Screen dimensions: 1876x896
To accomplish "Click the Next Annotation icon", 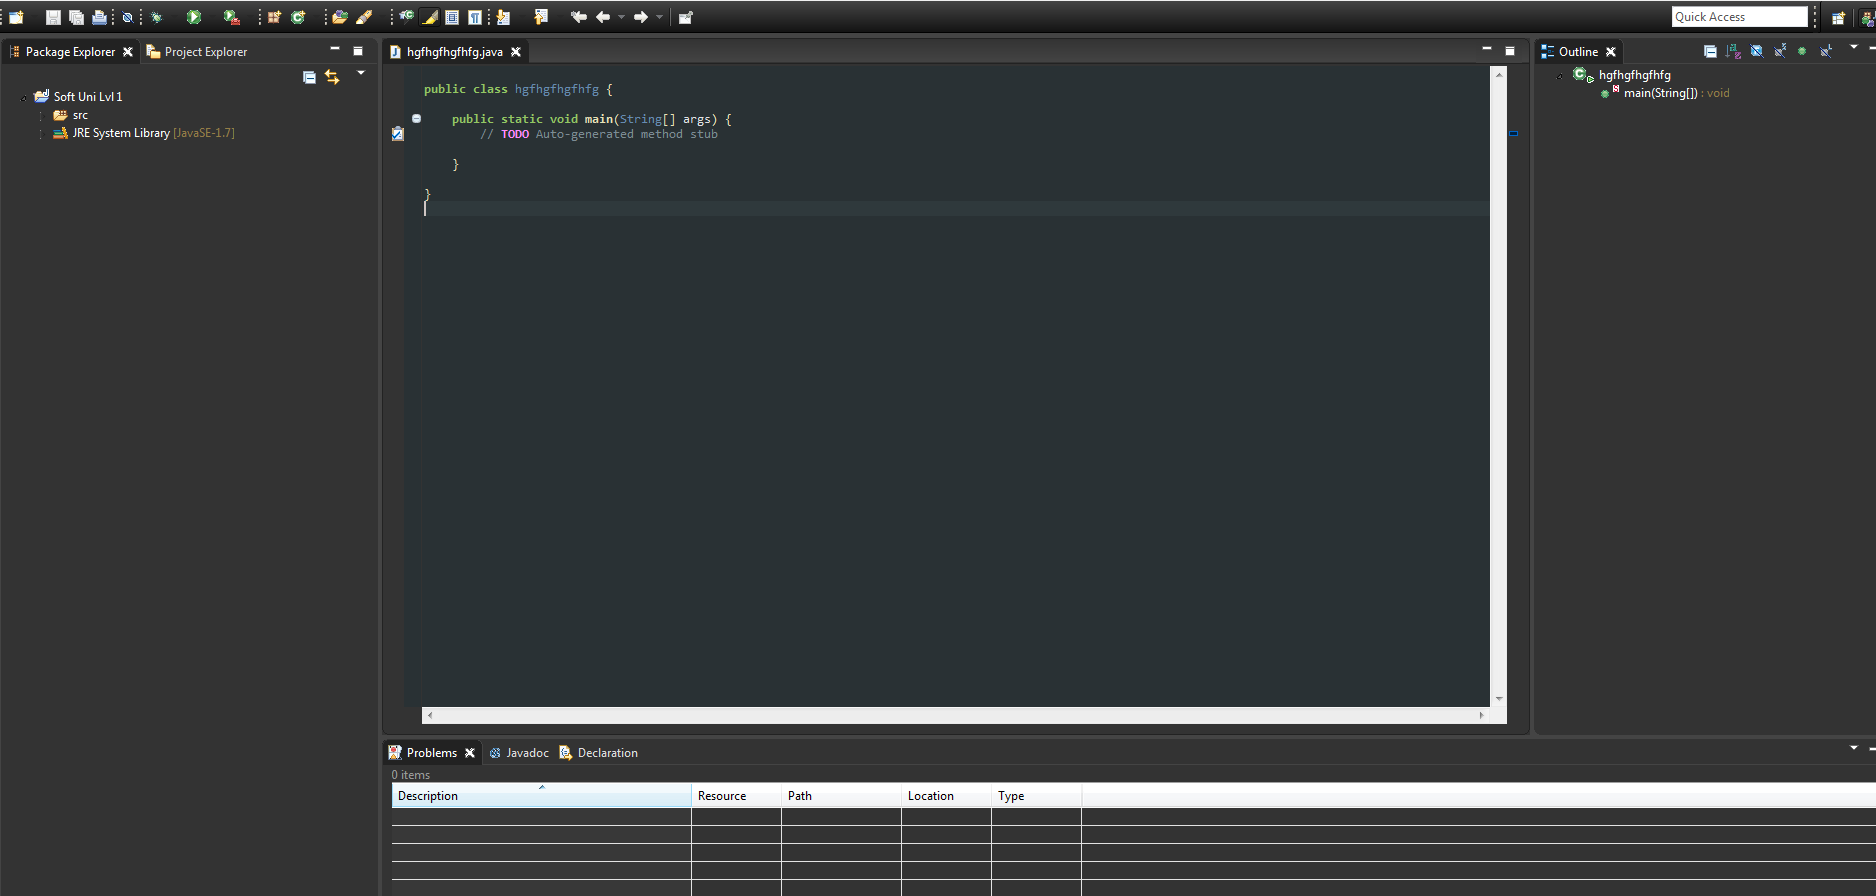I will click(503, 17).
